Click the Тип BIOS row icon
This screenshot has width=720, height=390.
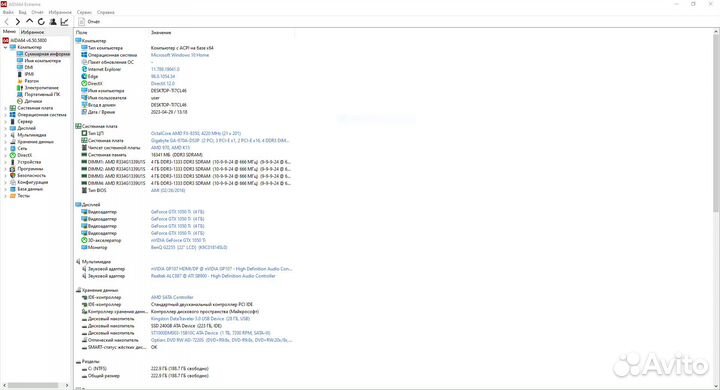[84, 190]
